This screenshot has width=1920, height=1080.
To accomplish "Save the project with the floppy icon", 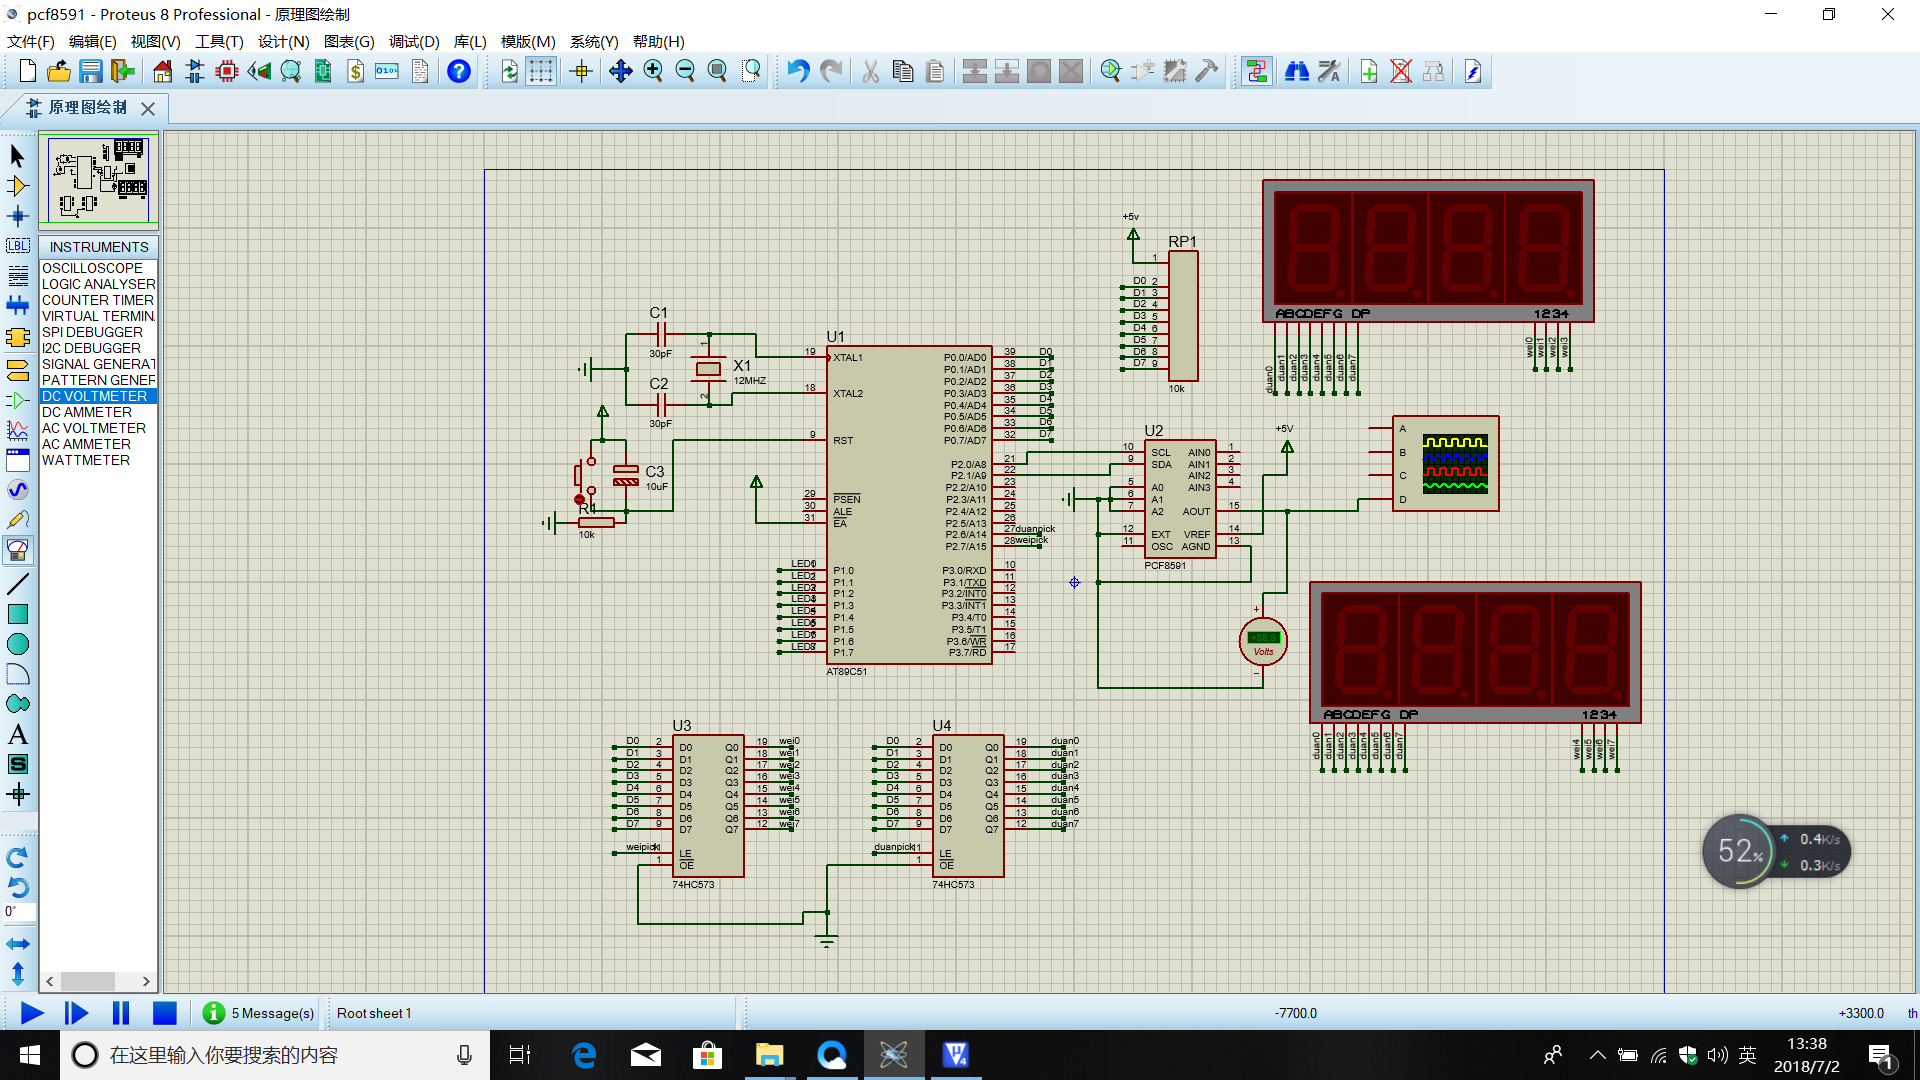I will [91, 71].
